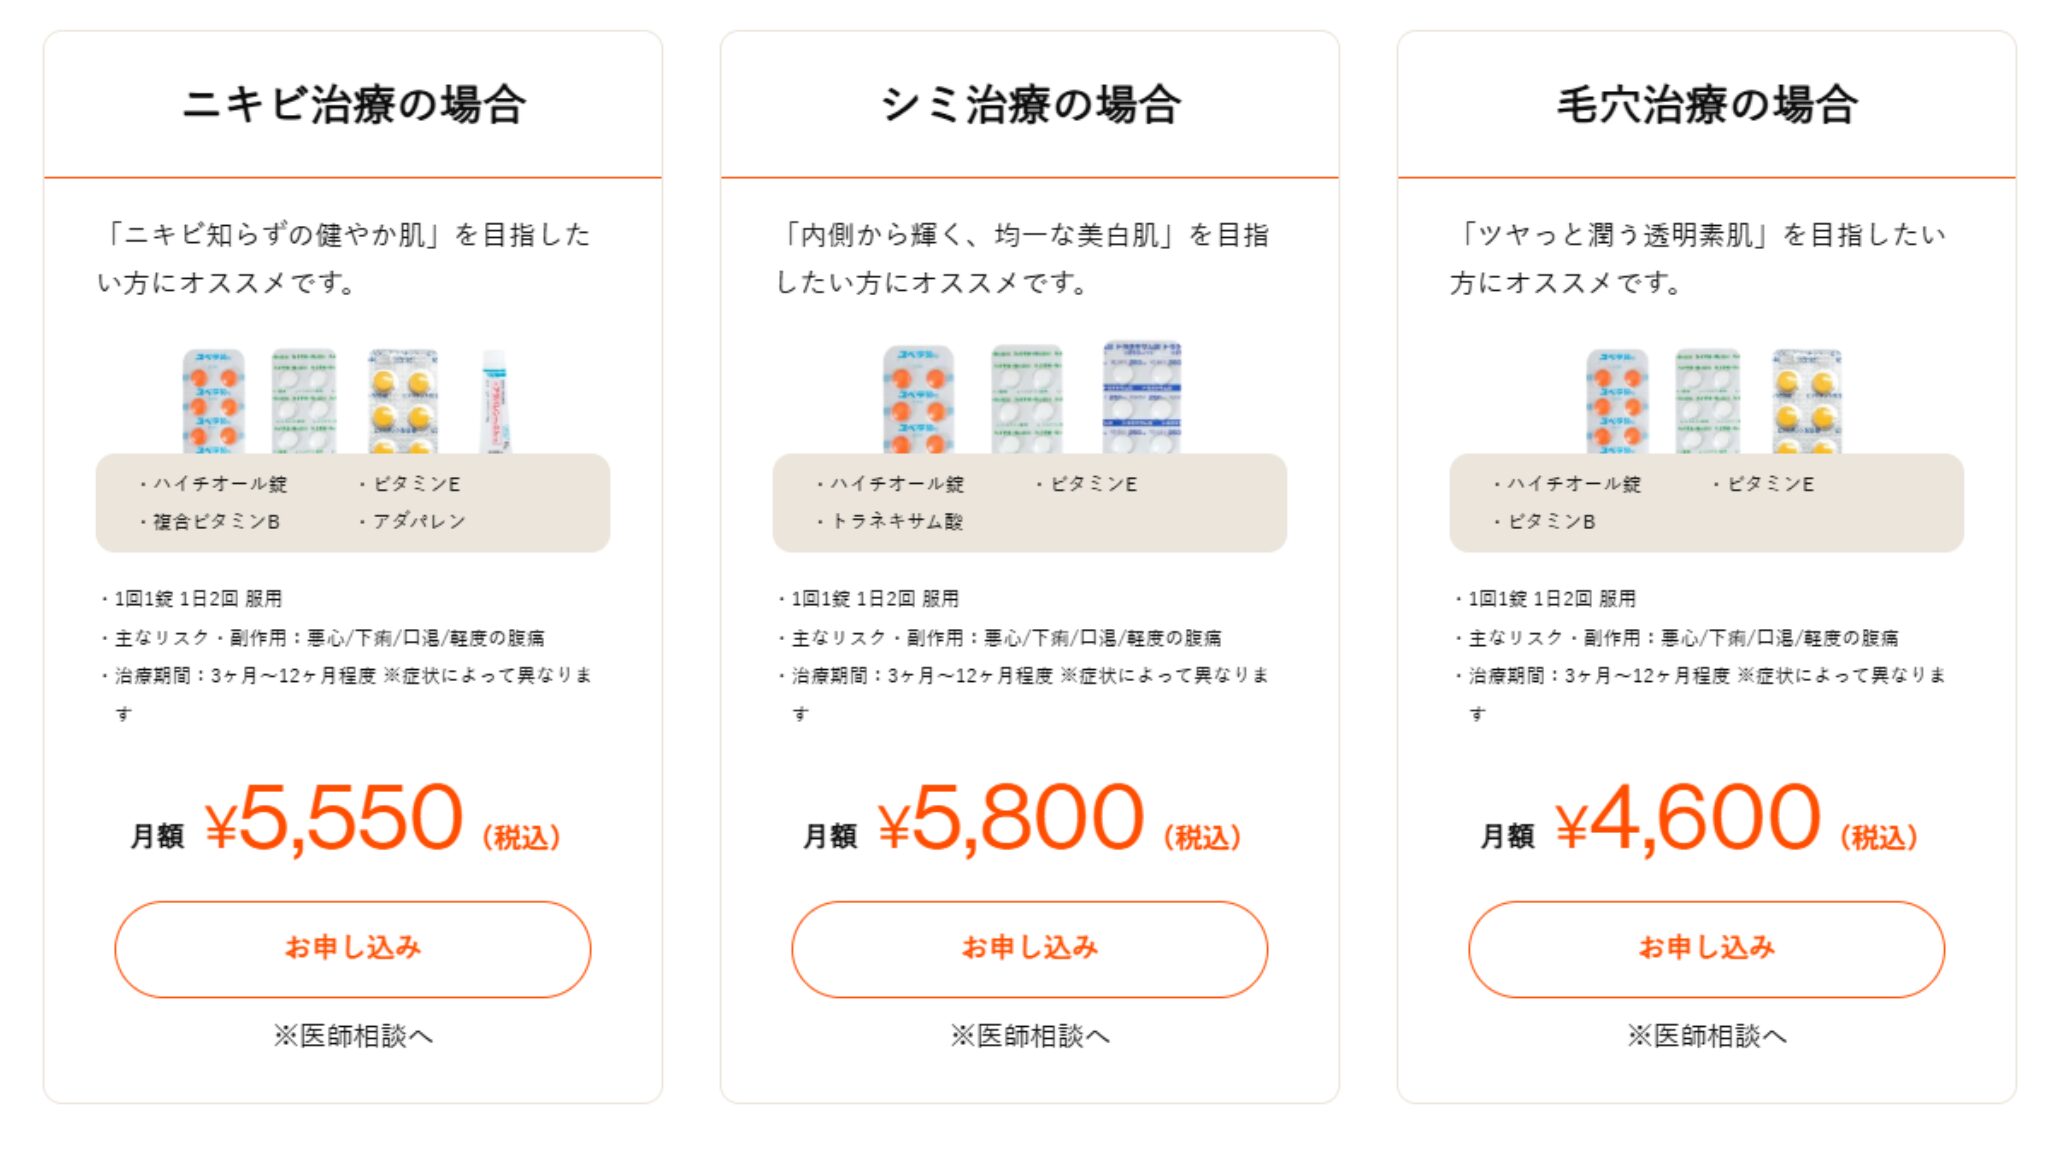Click the トラネキサム酸 ingredient label
This screenshot has width=2048, height=1153.
(896, 521)
